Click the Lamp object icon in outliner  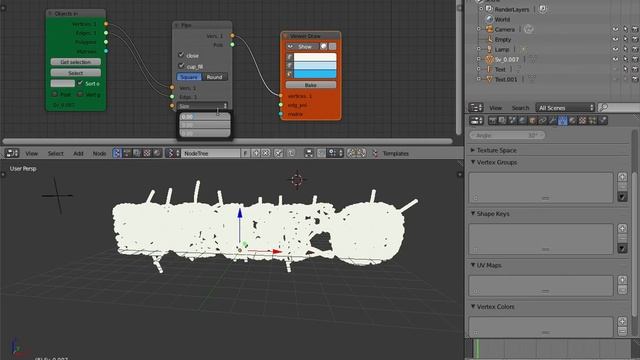point(489,49)
